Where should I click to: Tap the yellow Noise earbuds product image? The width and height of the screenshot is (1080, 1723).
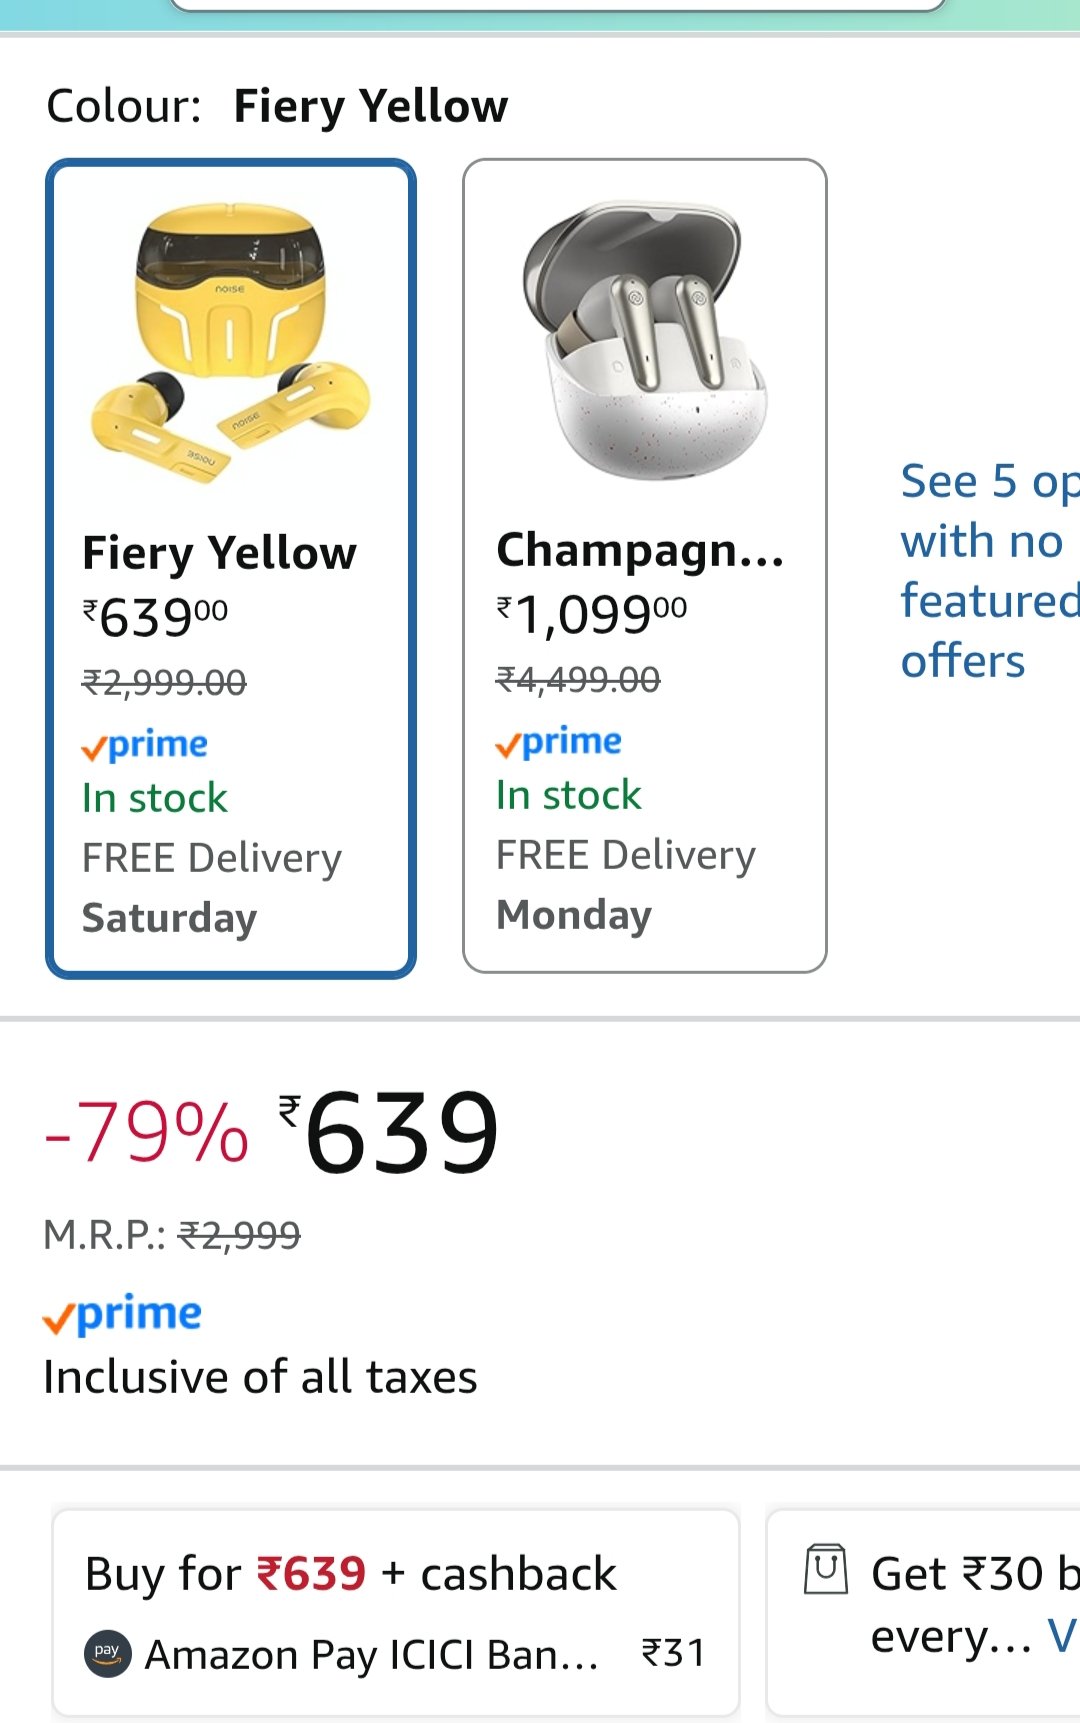(x=230, y=342)
